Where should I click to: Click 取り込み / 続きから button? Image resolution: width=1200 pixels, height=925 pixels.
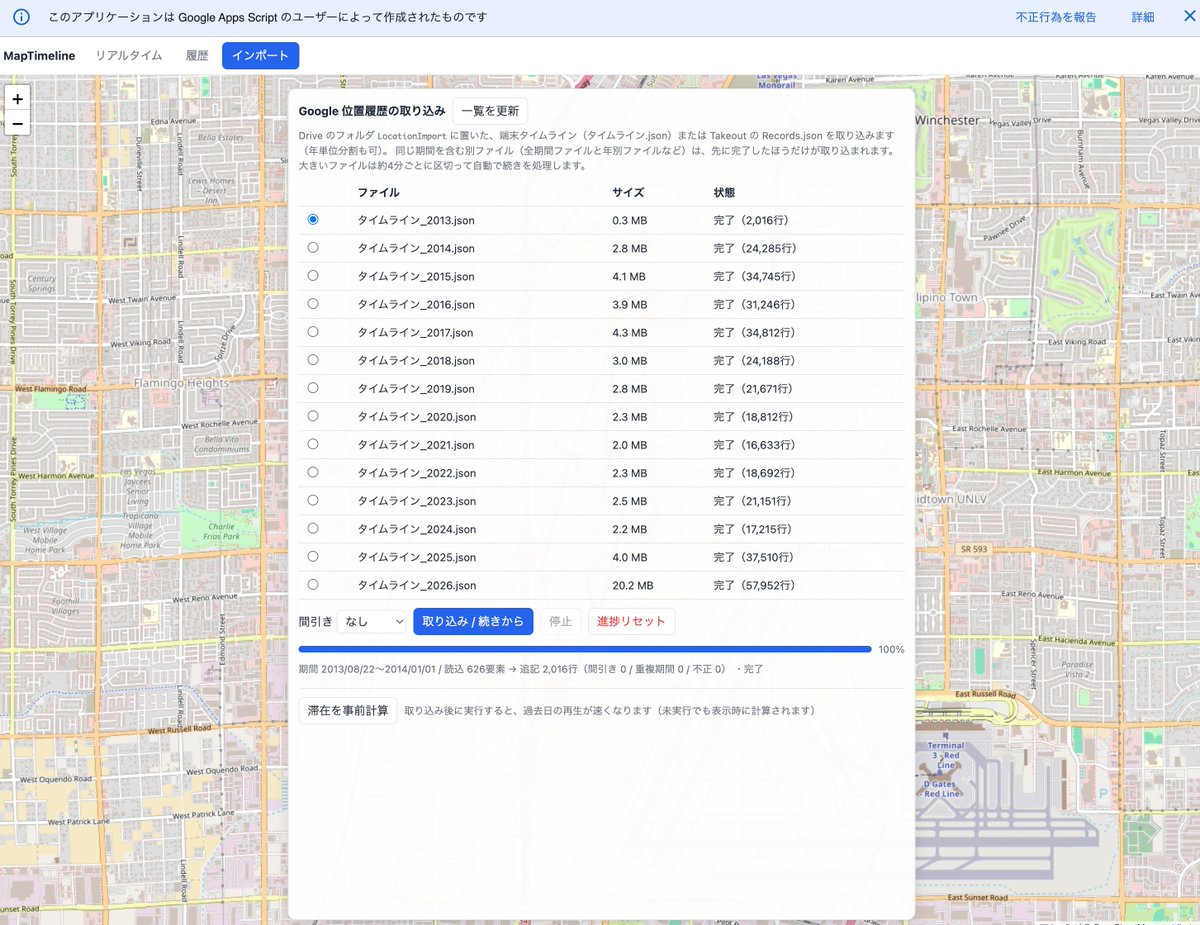(473, 621)
